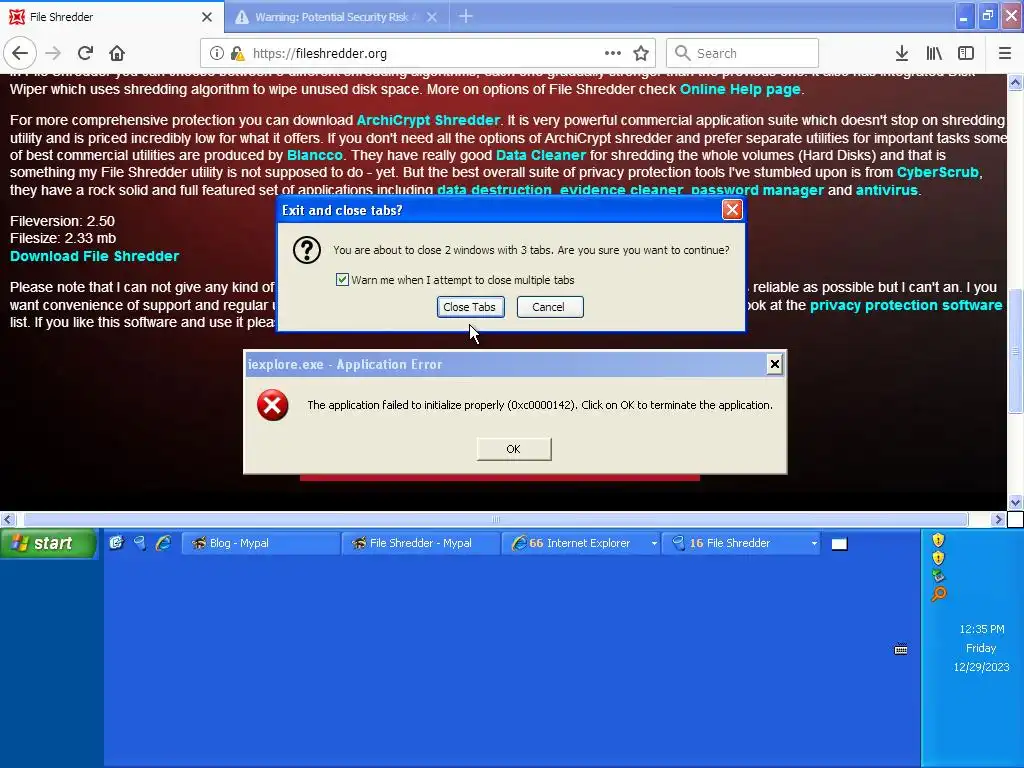Open the antivirus link
1024x768 pixels.
(x=887, y=191)
